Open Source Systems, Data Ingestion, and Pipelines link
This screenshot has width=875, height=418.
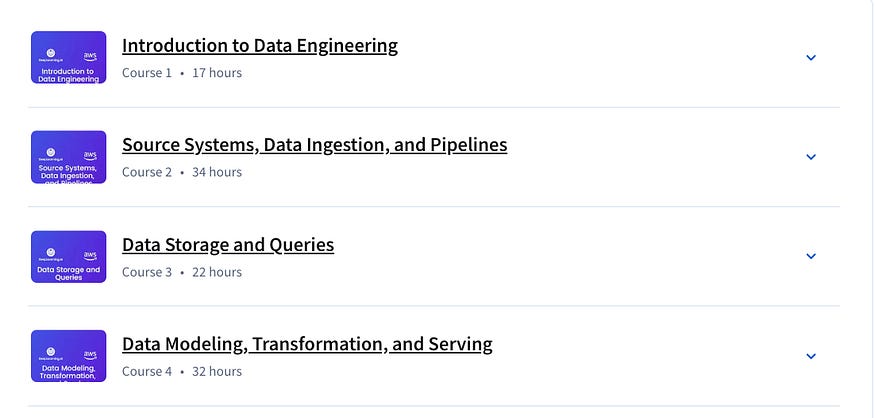[x=314, y=145]
